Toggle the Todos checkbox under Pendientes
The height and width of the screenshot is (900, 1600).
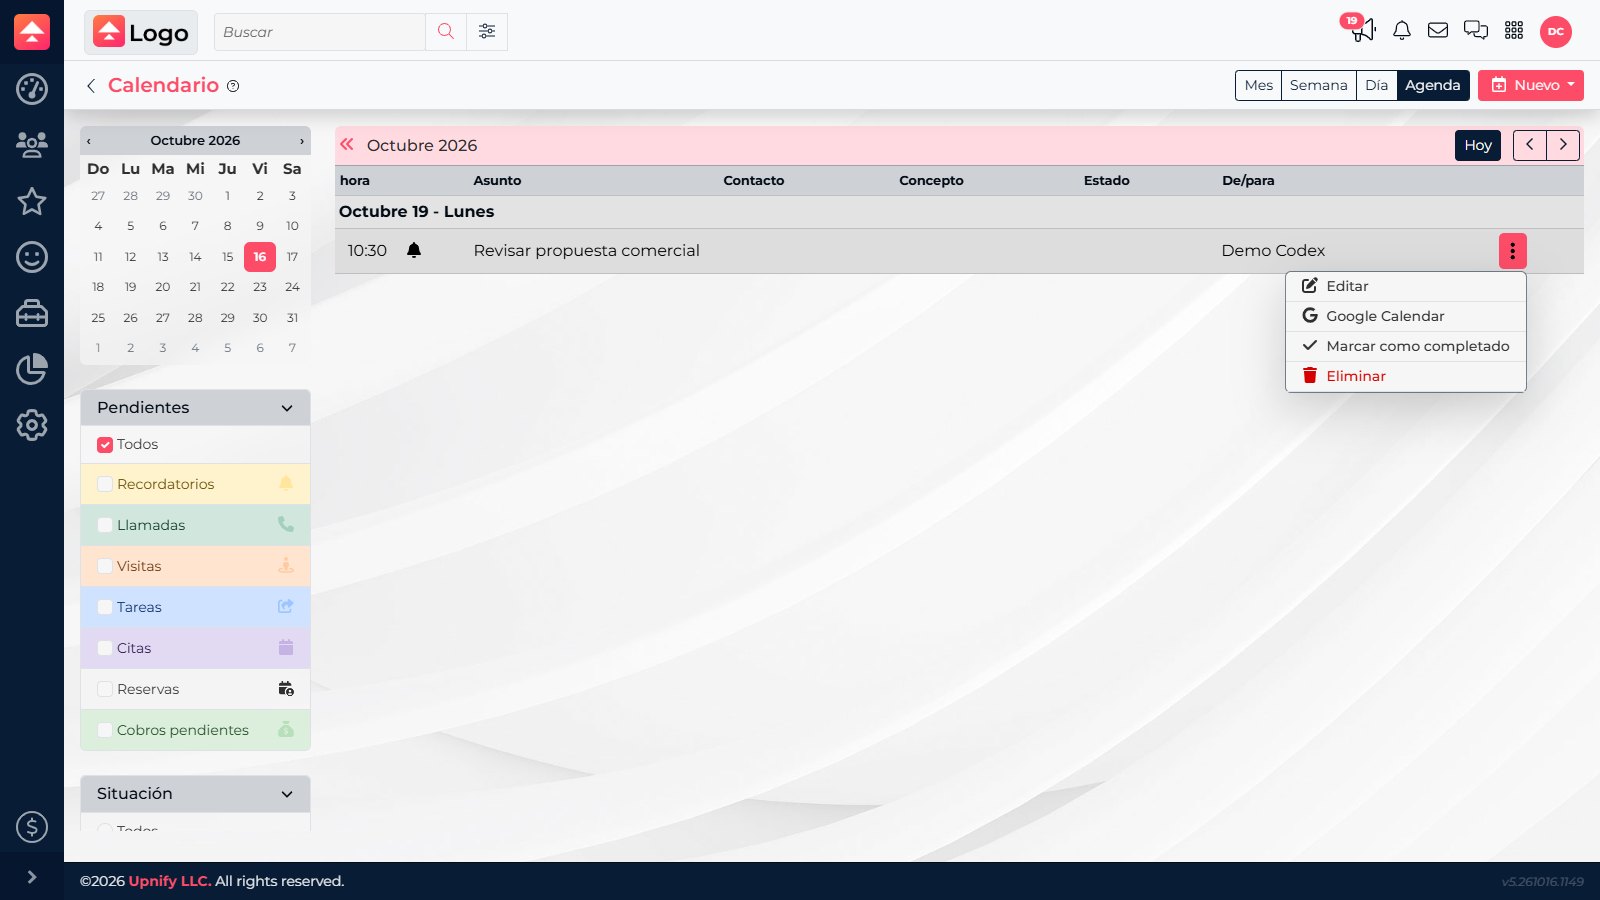click(x=105, y=445)
